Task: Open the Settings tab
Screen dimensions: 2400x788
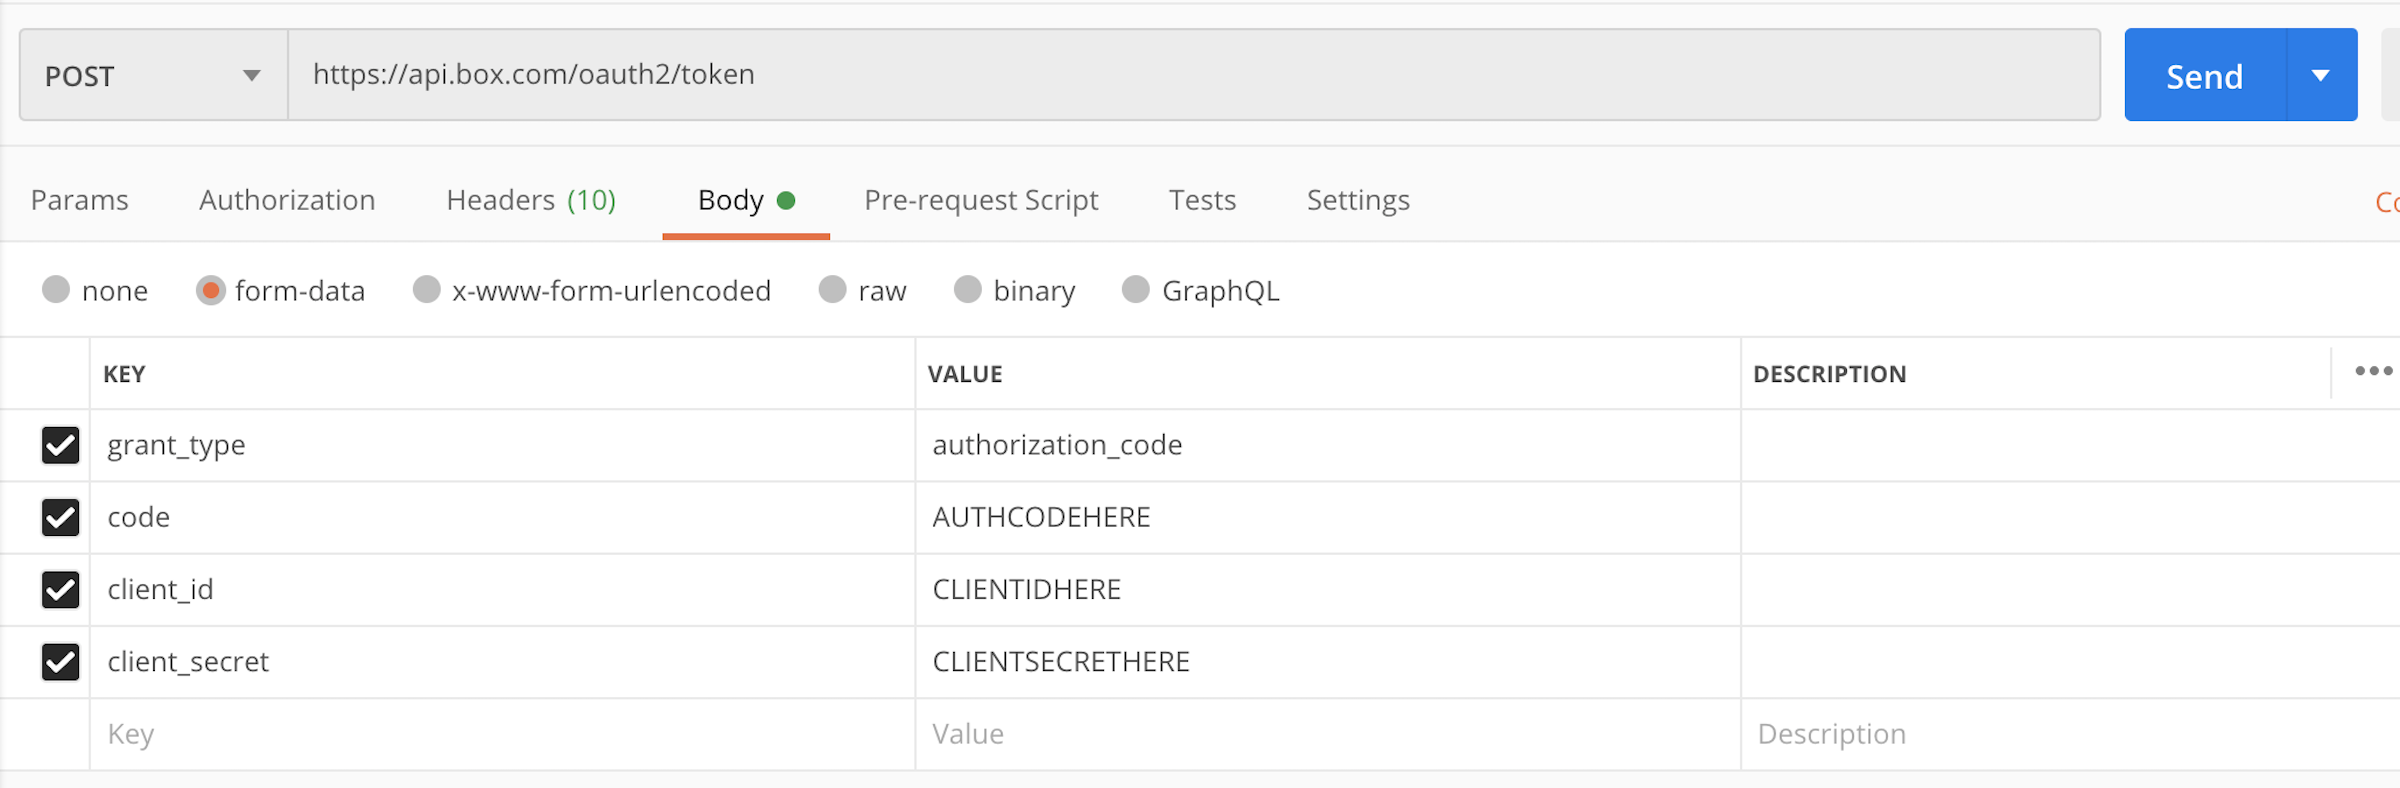Action: click(1358, 200)
